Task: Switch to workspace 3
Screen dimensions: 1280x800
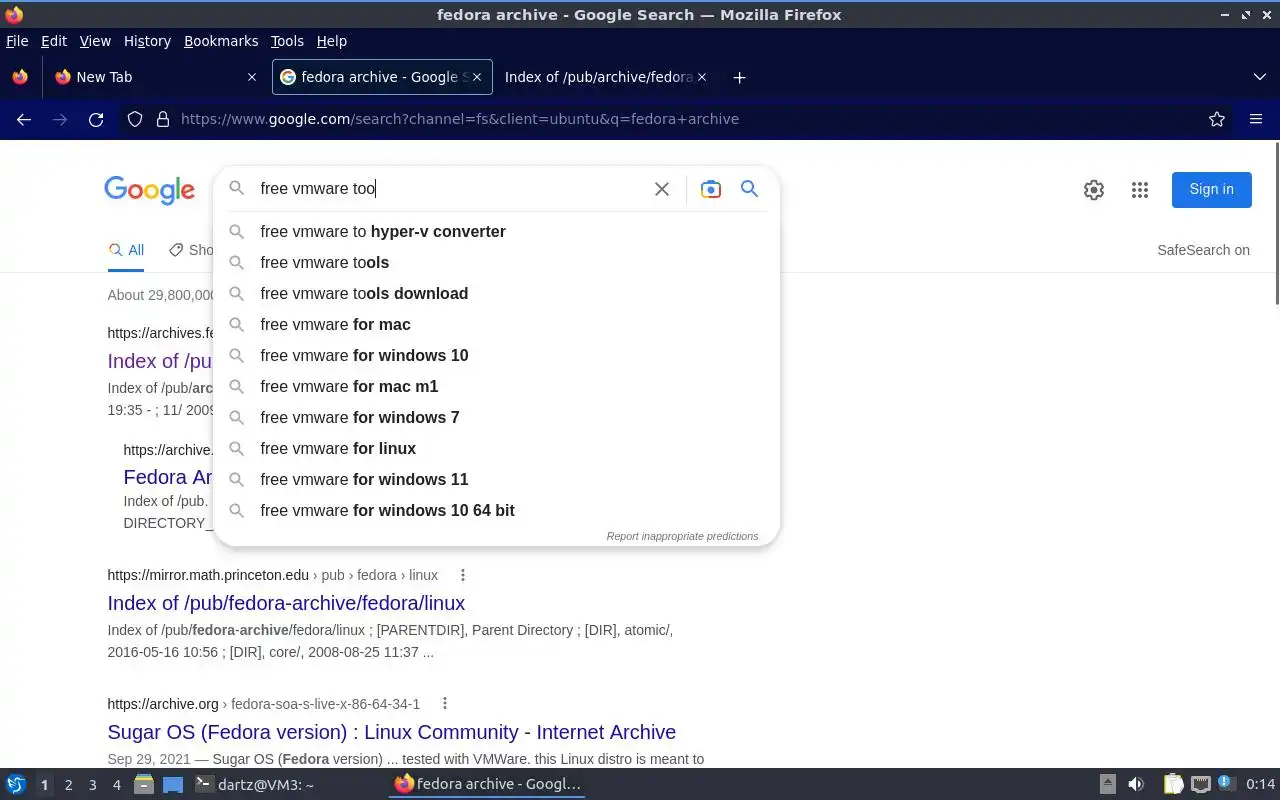Action: (92, 785)
